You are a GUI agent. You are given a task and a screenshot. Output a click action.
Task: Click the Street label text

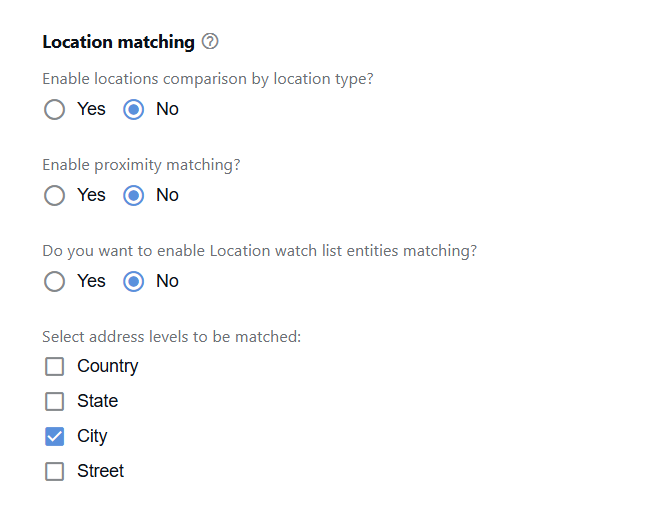101,471
